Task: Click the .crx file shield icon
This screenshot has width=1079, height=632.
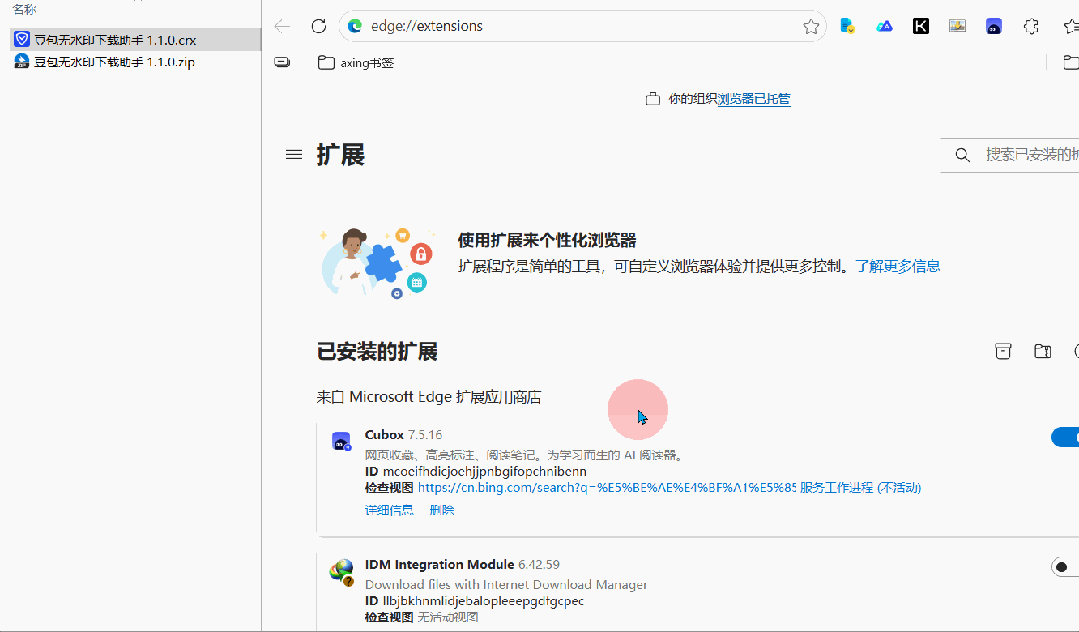Action: pyautogui.click(x=22, y=39)
